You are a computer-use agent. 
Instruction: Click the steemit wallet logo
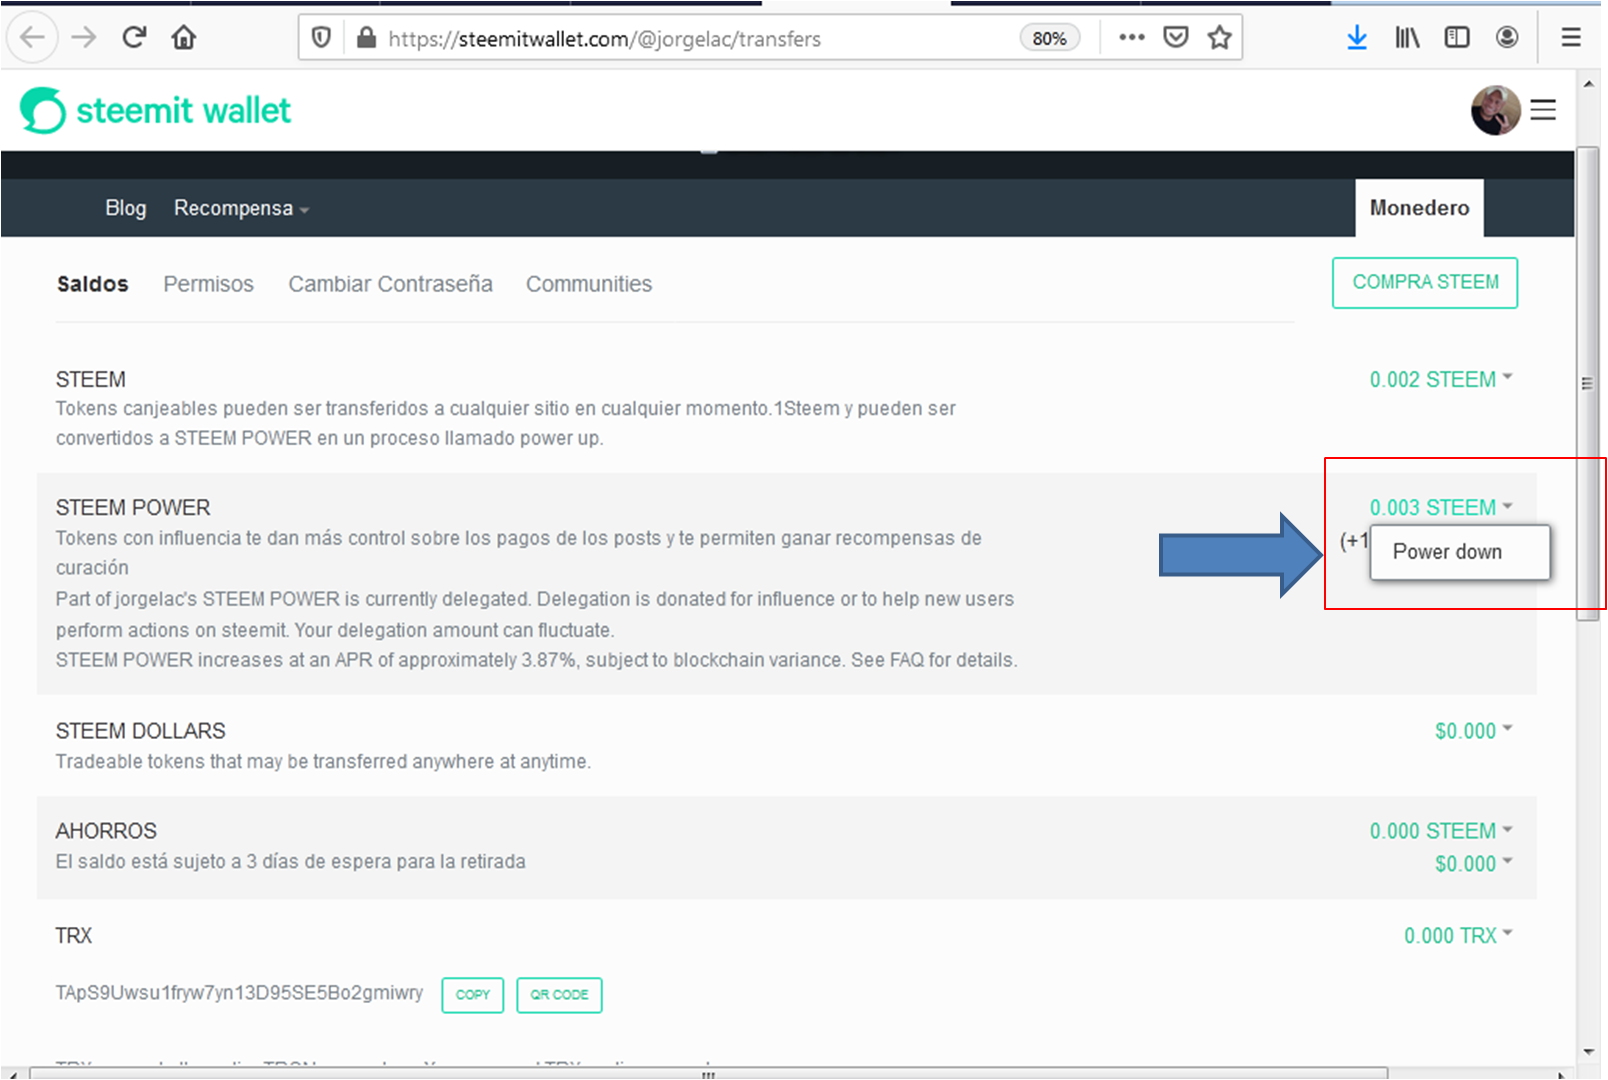[x=155, y=110]
